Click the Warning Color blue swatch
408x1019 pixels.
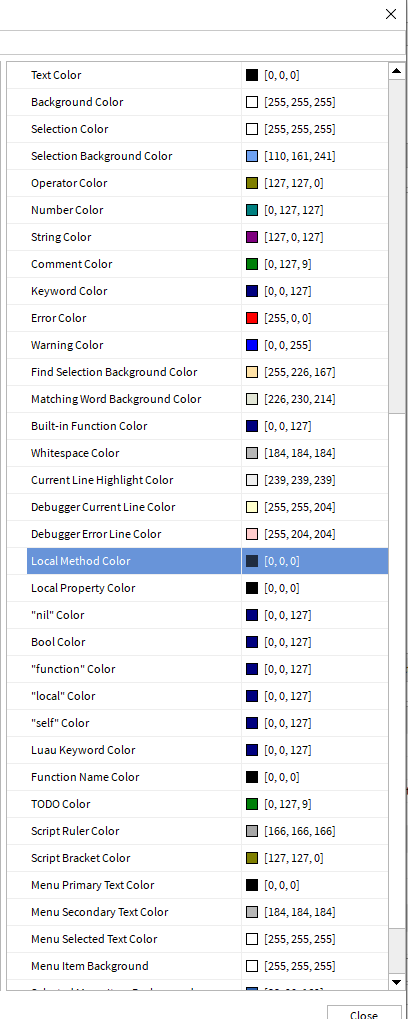point(252,345)
